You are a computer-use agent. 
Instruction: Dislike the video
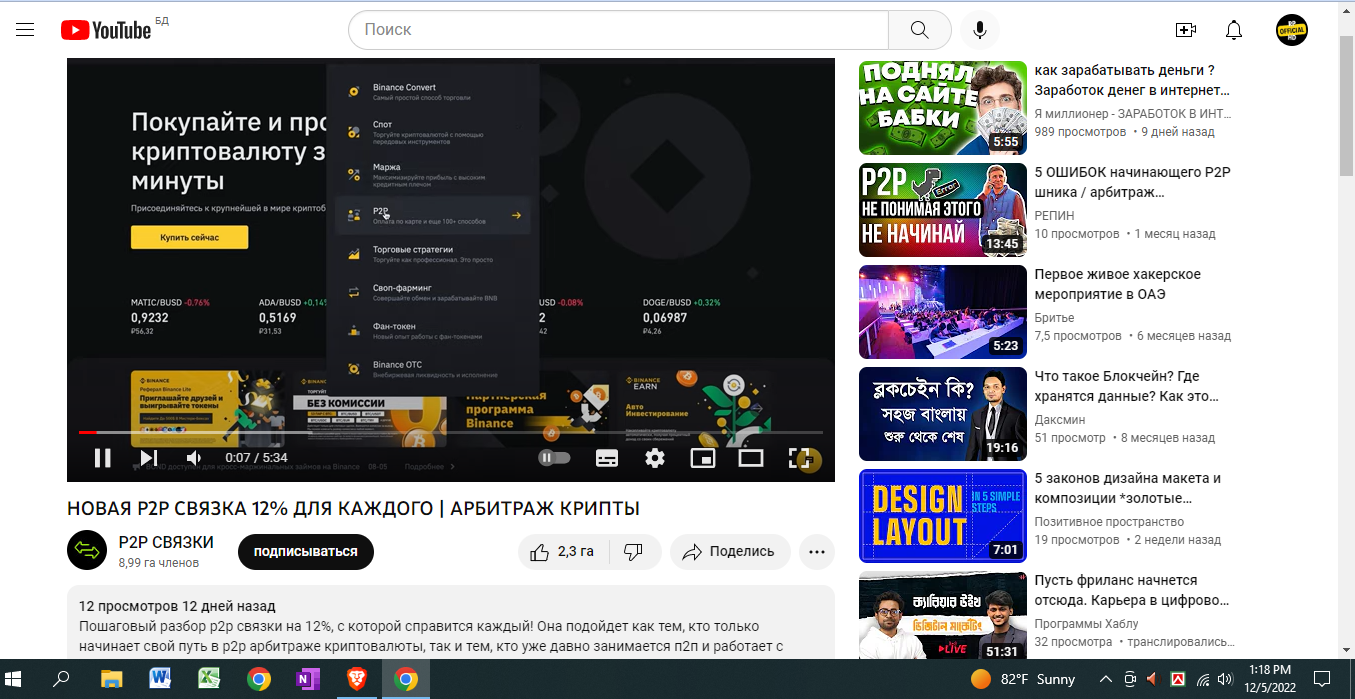click(x=633, y=551)
